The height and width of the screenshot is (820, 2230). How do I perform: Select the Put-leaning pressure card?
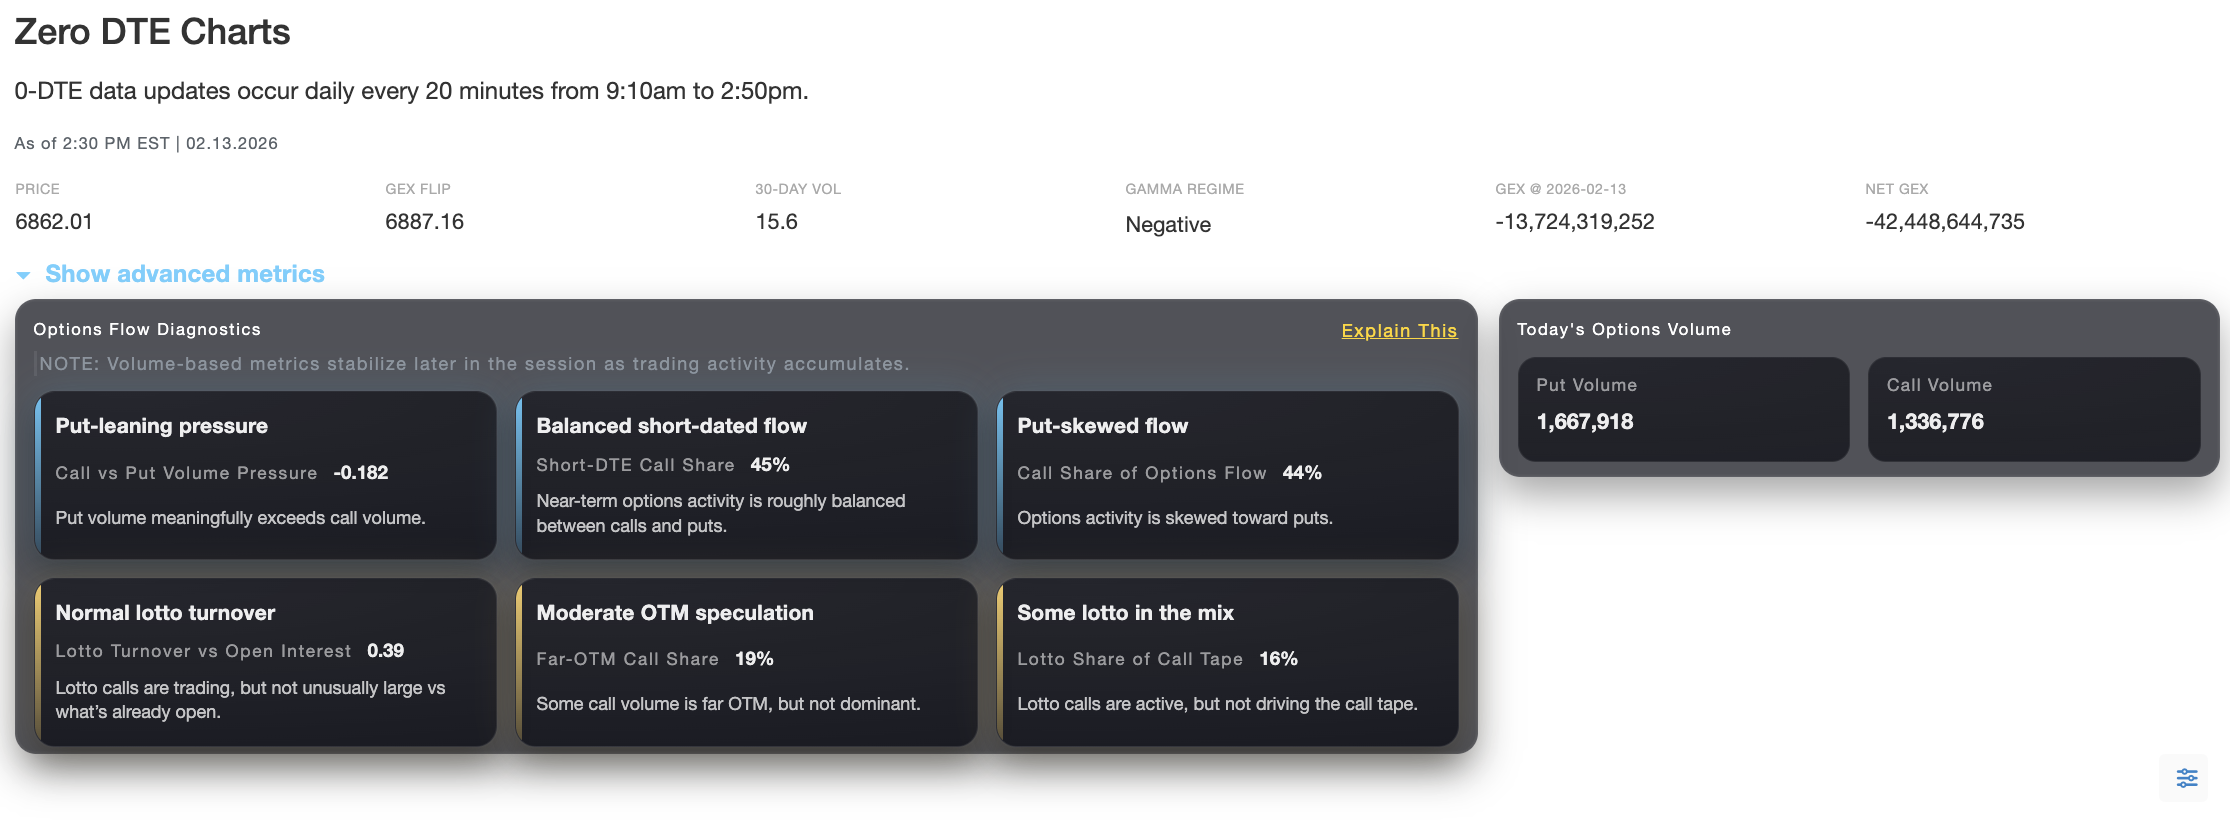[266, 475]
